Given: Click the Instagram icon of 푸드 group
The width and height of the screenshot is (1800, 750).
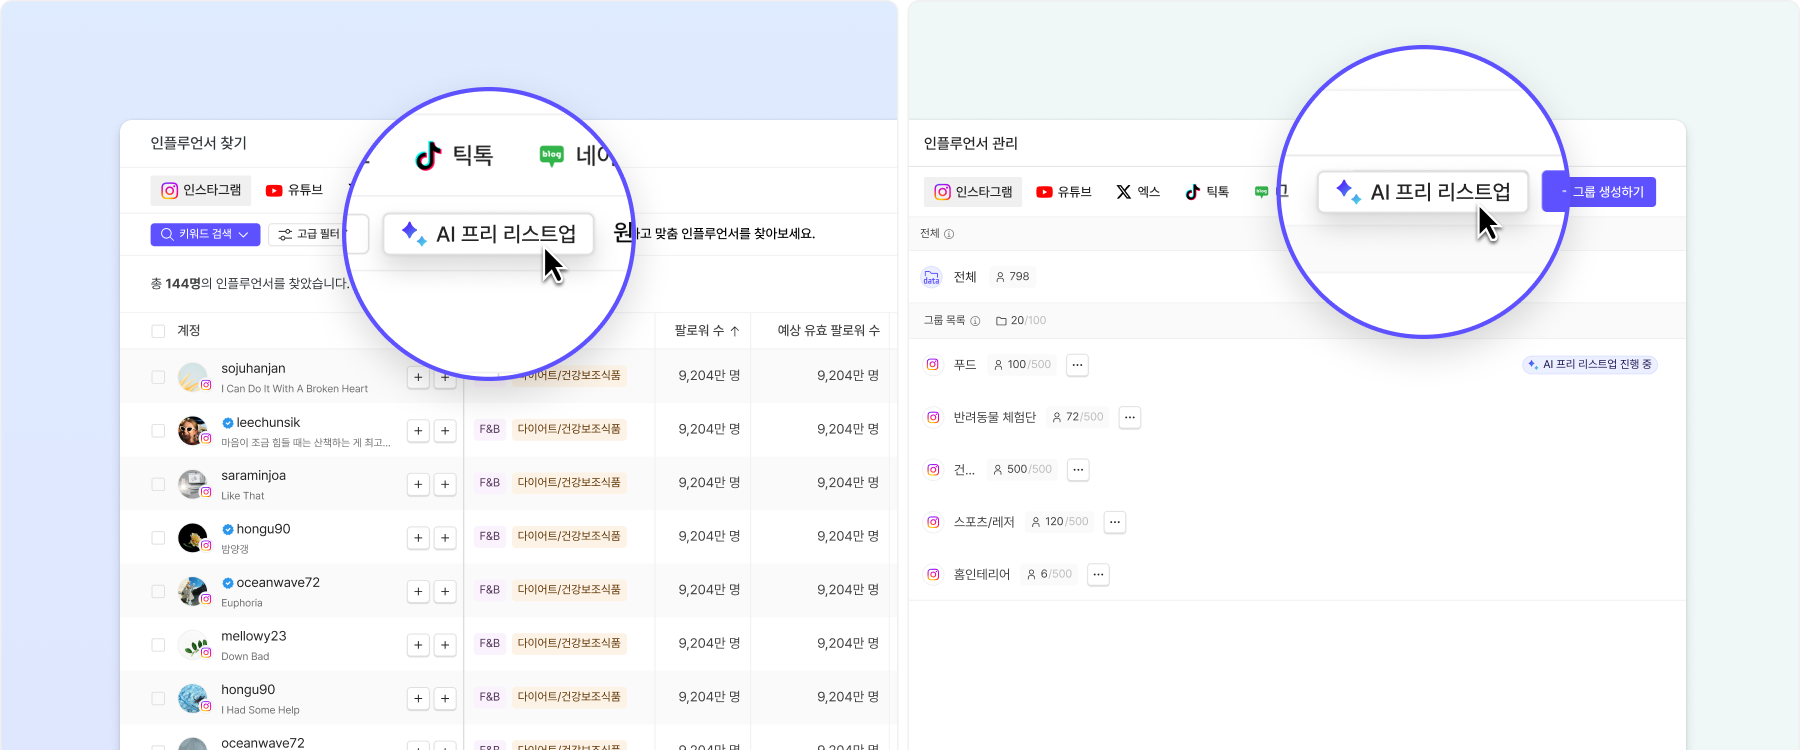Looking at the screenshot, I should [x=933, y=365].
